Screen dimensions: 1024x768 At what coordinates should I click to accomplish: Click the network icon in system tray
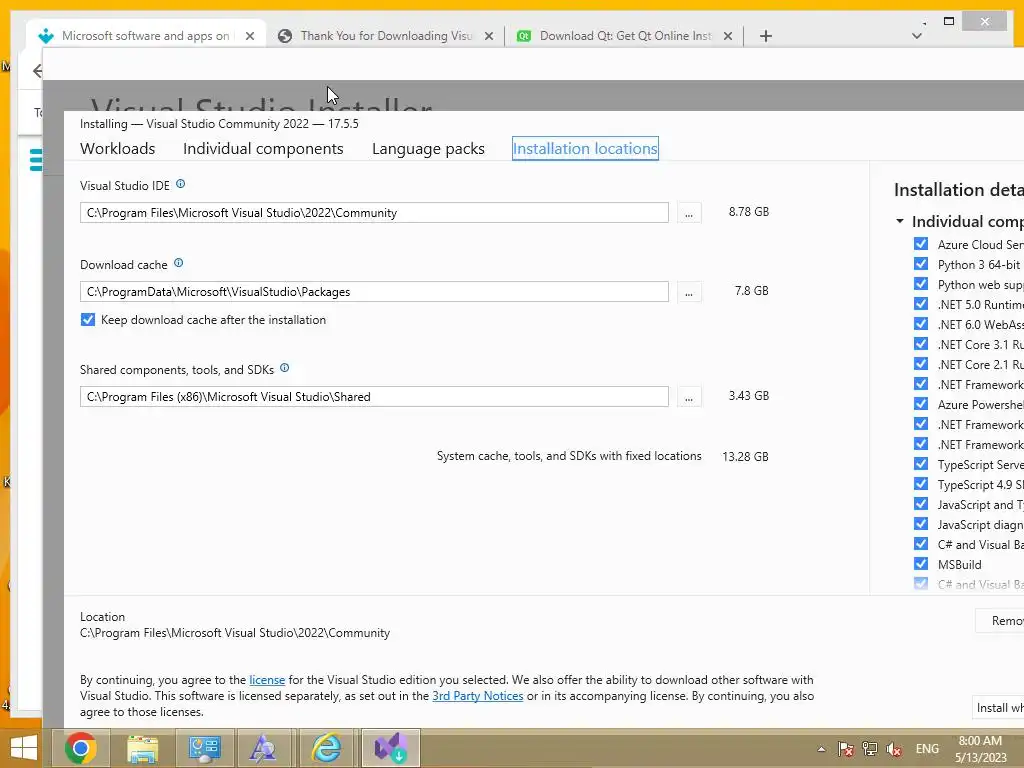click(x=870, y=749)
